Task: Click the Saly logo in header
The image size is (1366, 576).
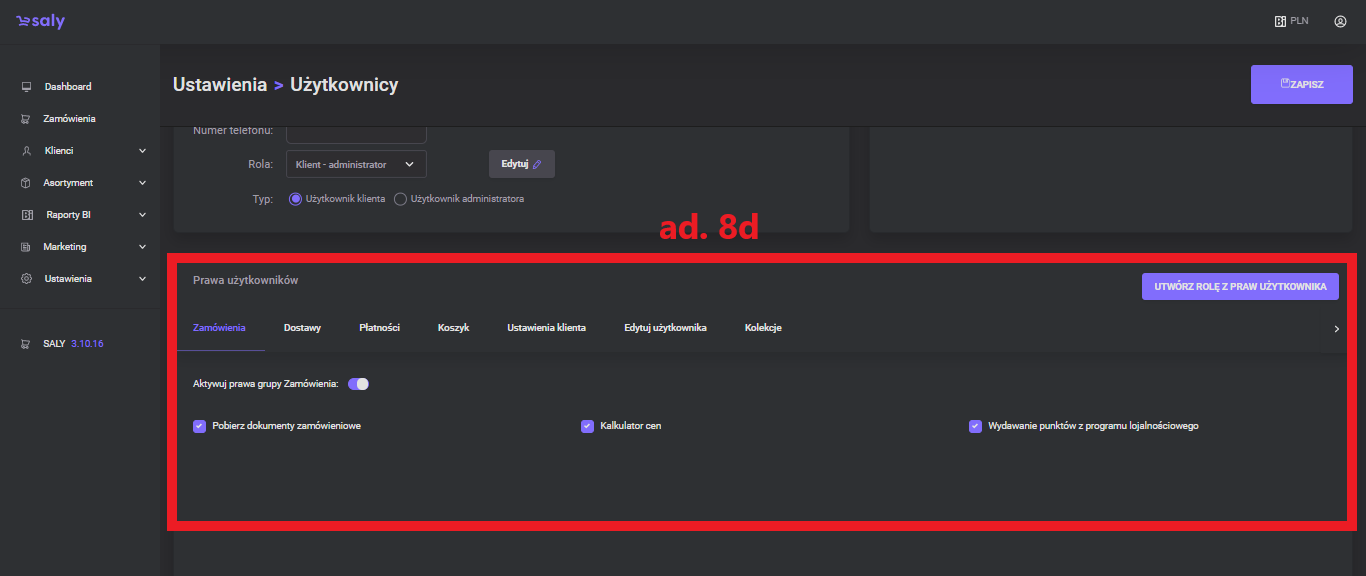Action: click(40, 21)
